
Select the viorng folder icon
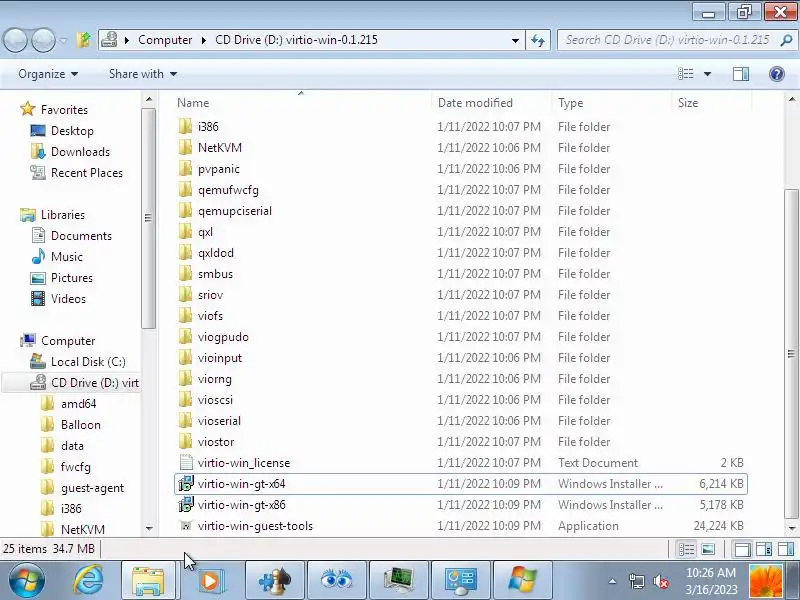coord(186,379)
